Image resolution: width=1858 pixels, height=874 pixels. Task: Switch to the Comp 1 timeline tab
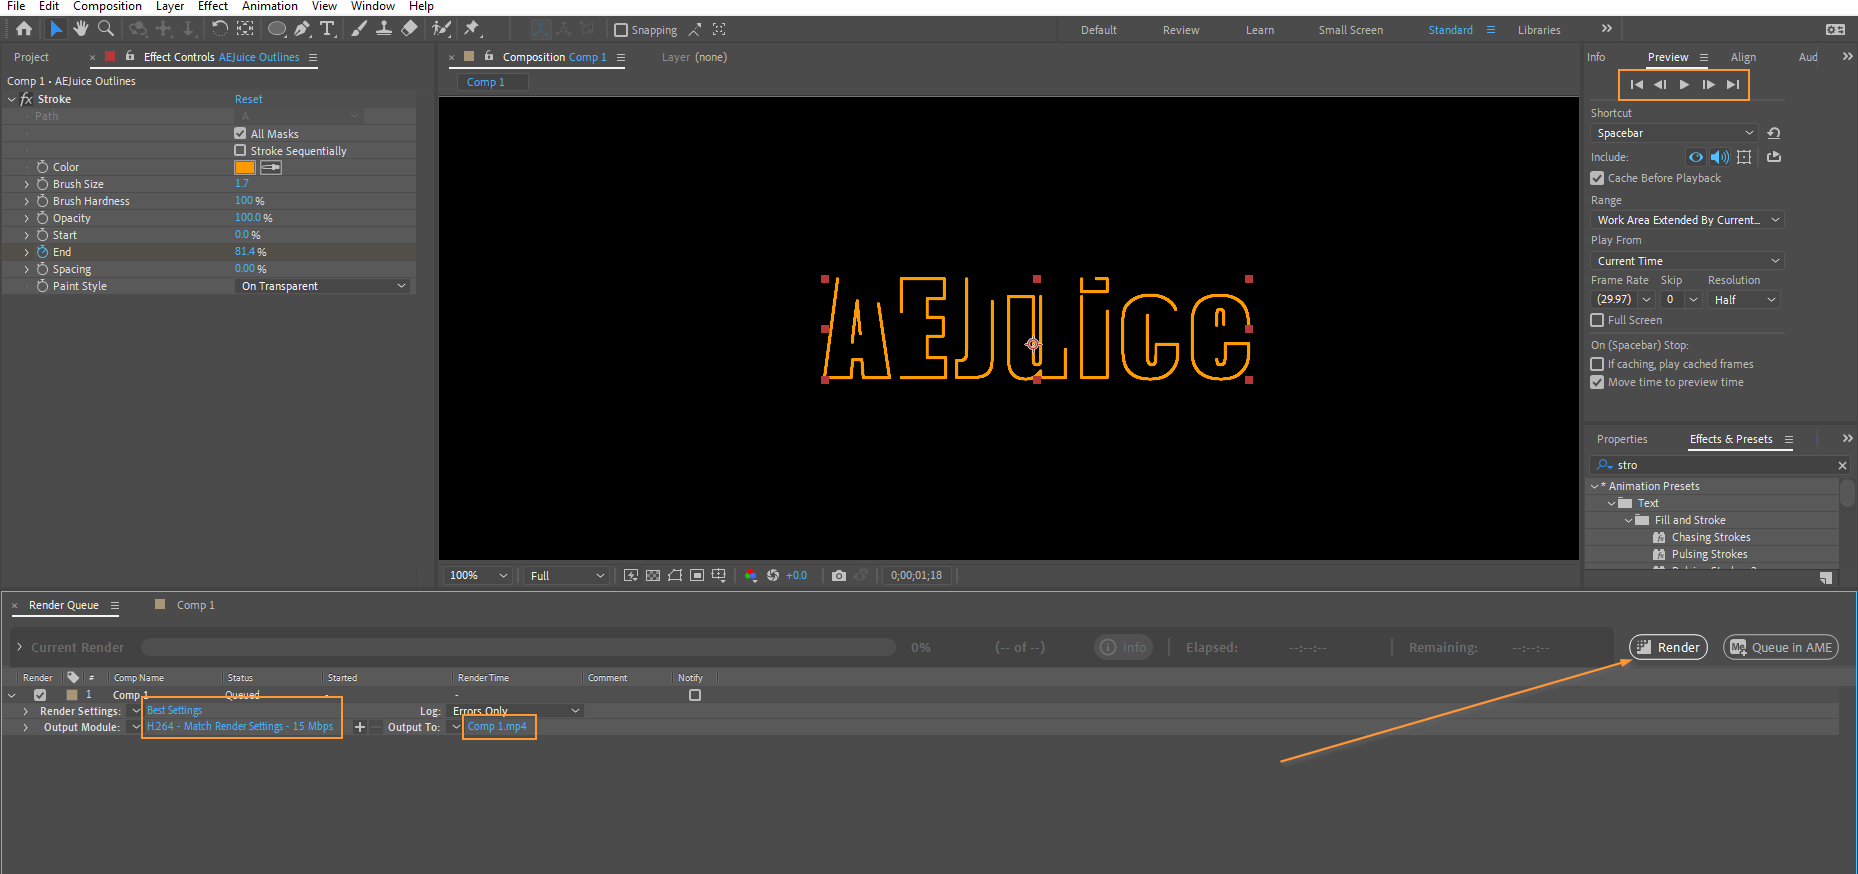tap(195, 605)
